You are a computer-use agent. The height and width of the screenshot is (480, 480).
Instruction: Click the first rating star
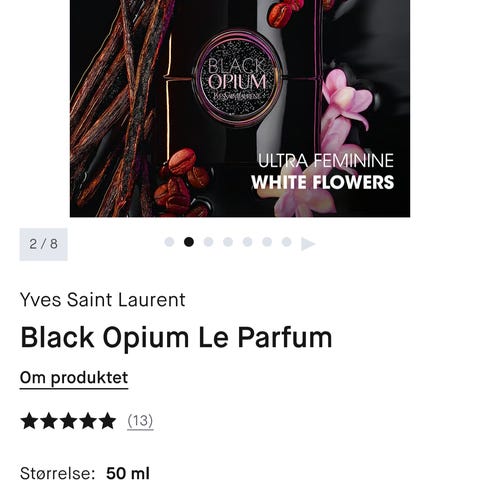pos(29,421)
